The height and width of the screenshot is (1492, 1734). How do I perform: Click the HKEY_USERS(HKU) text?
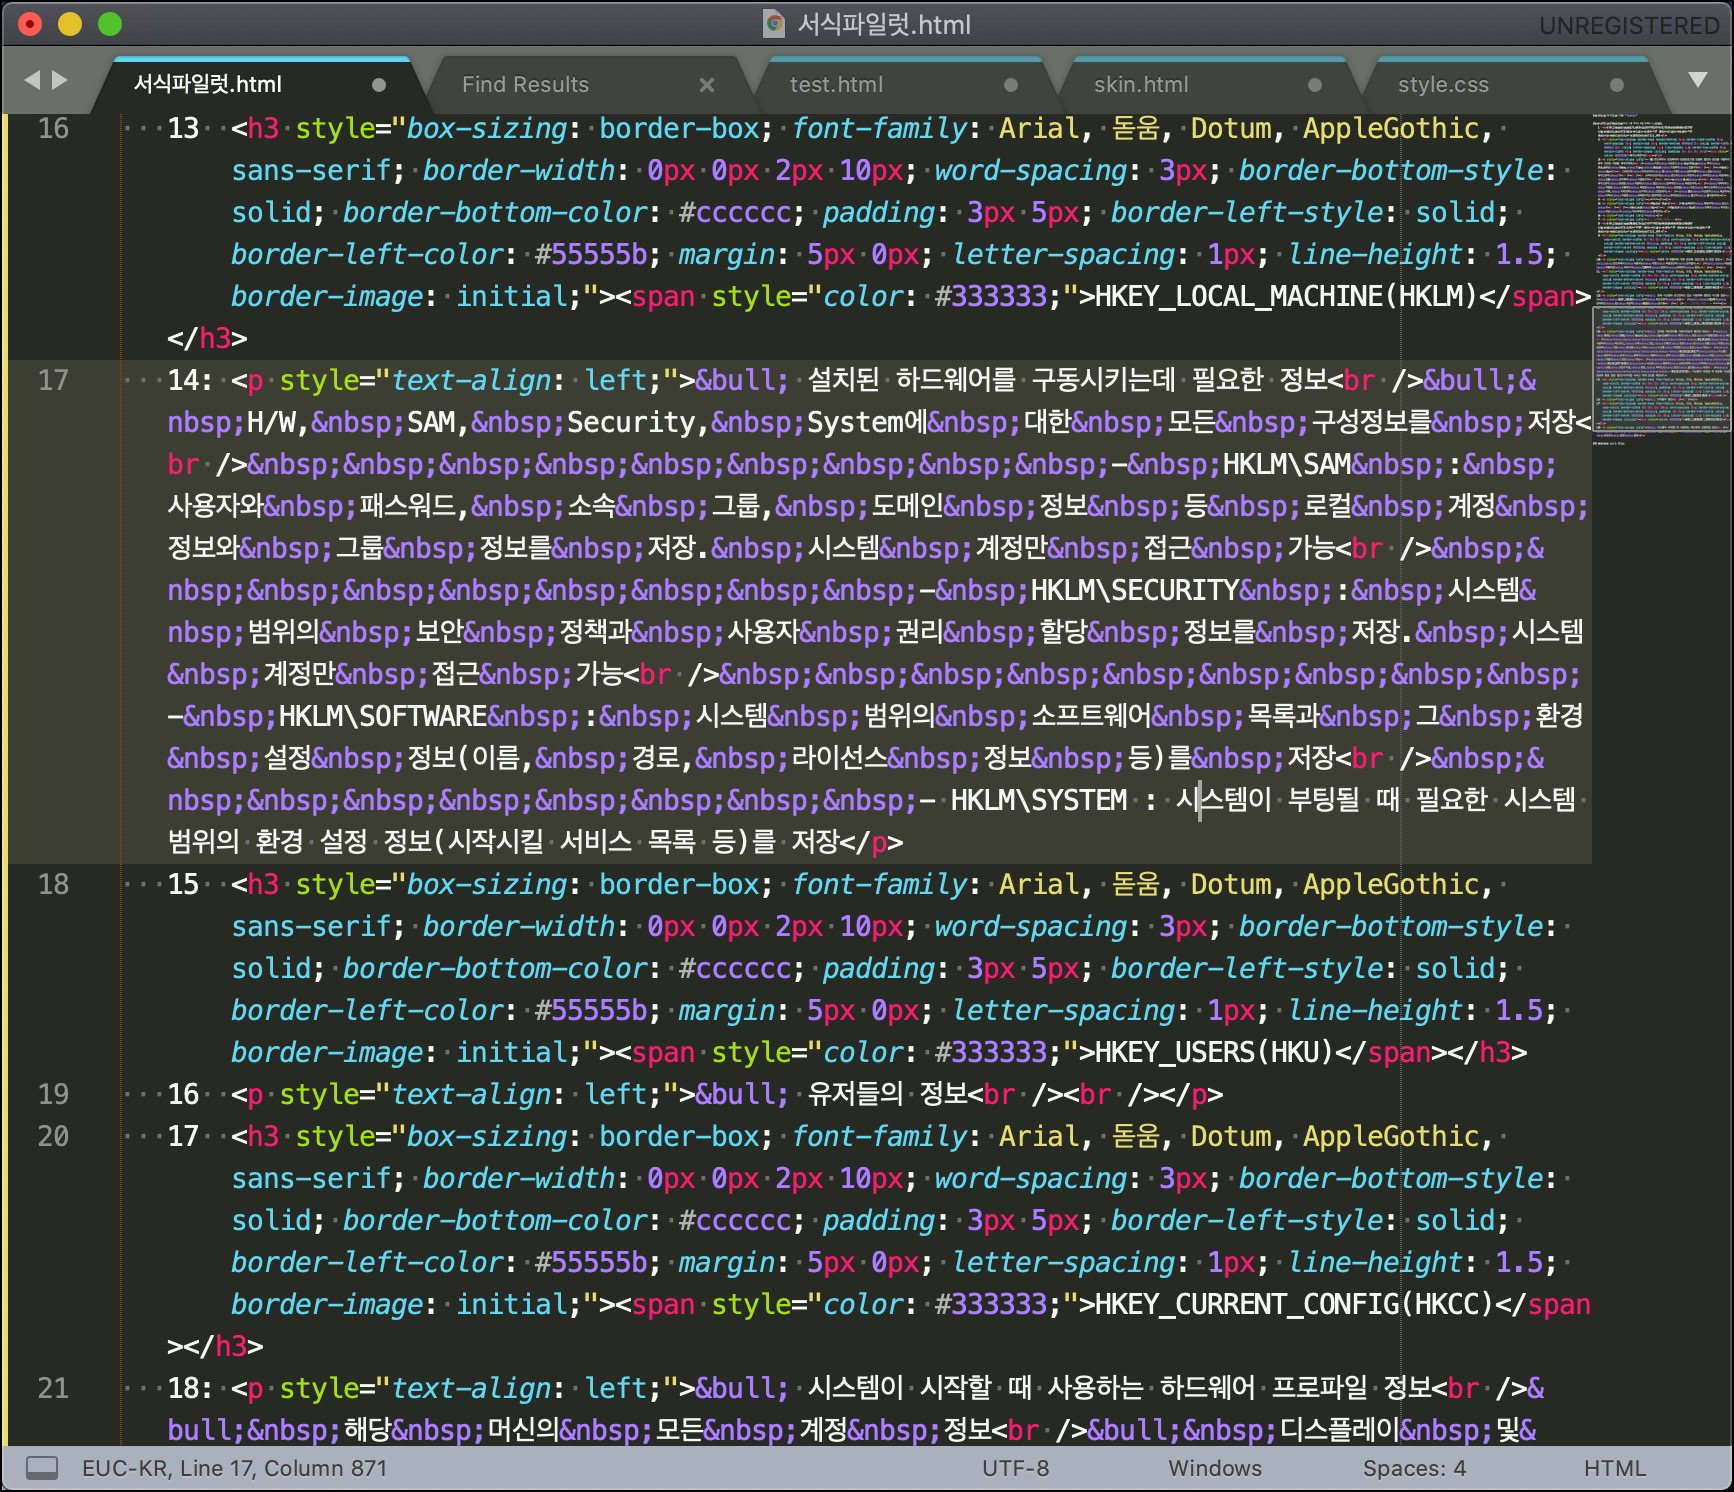(1214, 1052)
